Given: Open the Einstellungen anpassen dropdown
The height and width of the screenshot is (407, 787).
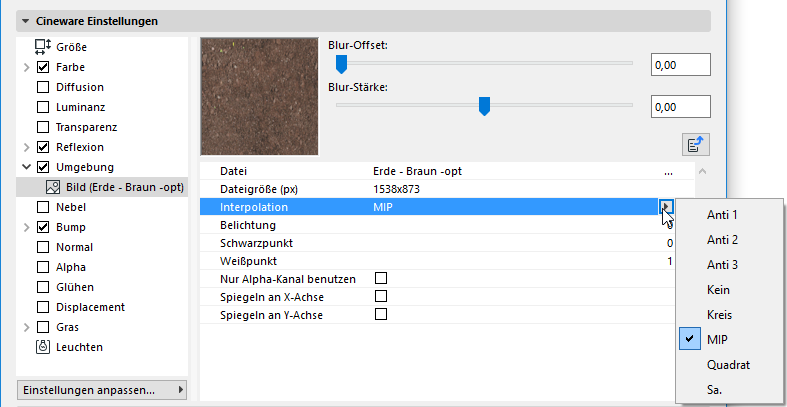Looking at the screenshot, I should coord(101,390).
